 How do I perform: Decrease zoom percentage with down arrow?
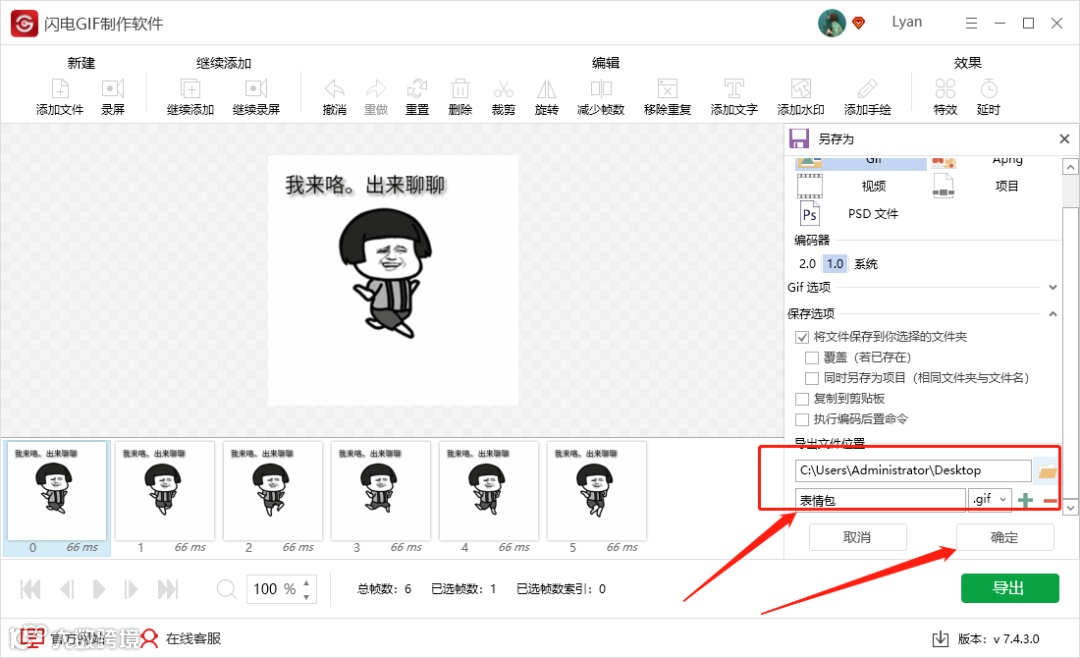point(307,597)
